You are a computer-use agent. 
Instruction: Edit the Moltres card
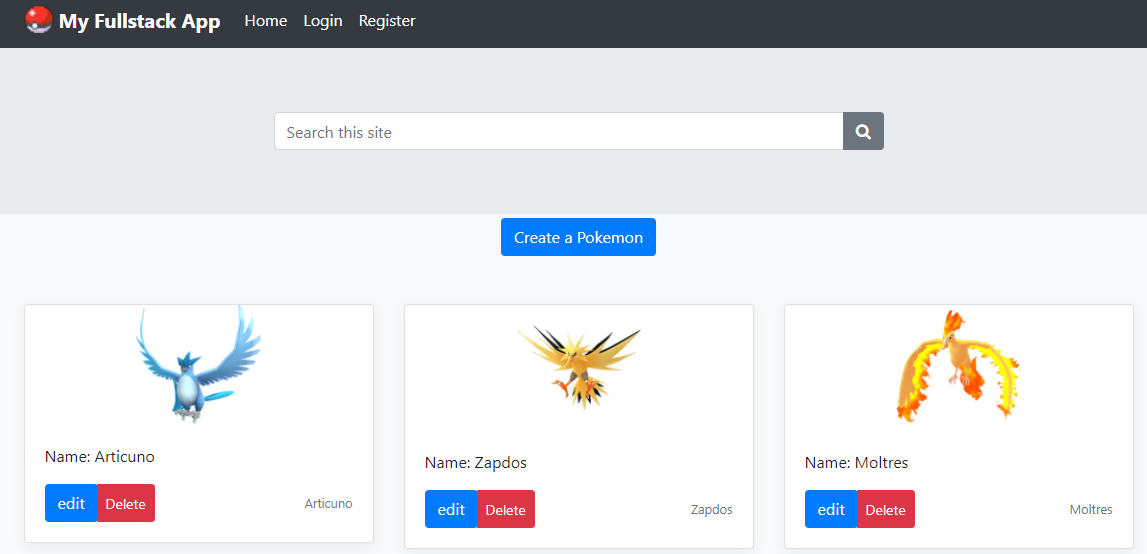(x=831, y=509)
